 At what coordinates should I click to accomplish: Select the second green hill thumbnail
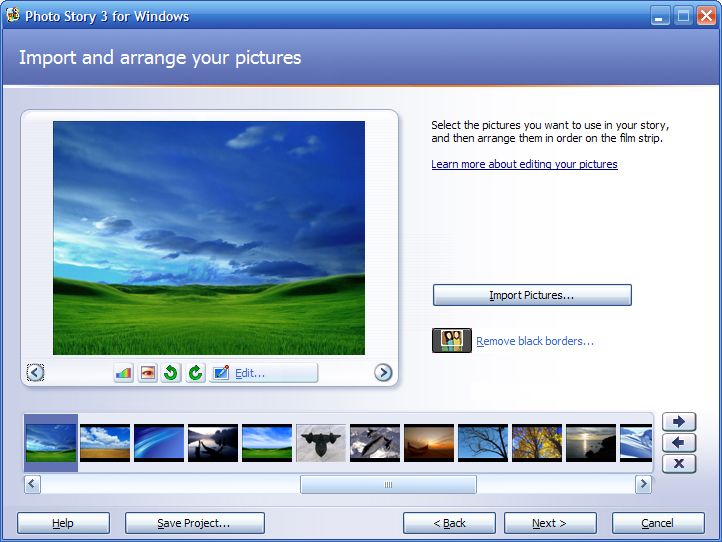(x=267, y=443)
